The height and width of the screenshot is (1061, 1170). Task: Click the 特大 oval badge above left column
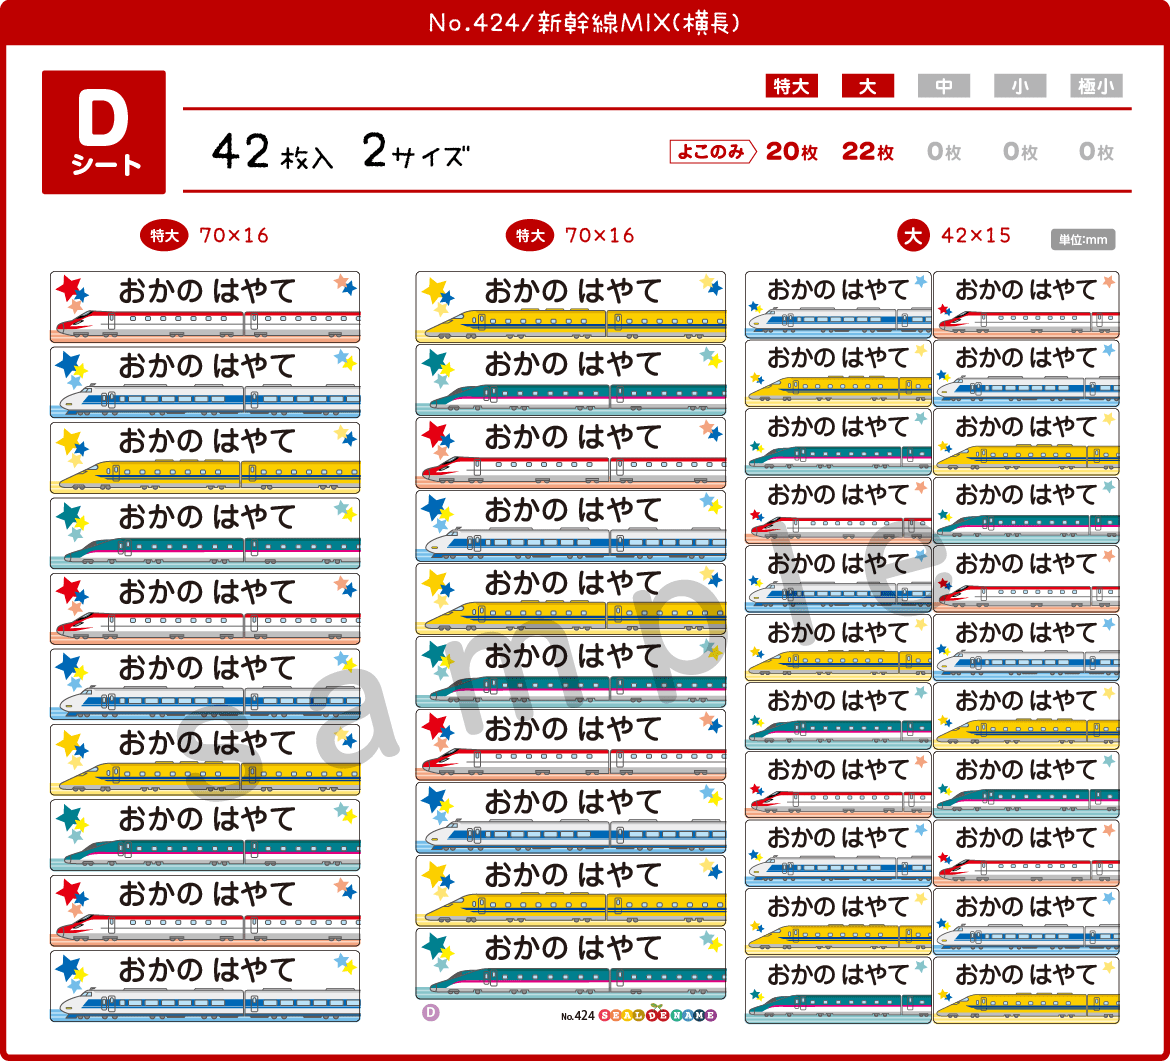pyautogui.click(x=164, y=236)
